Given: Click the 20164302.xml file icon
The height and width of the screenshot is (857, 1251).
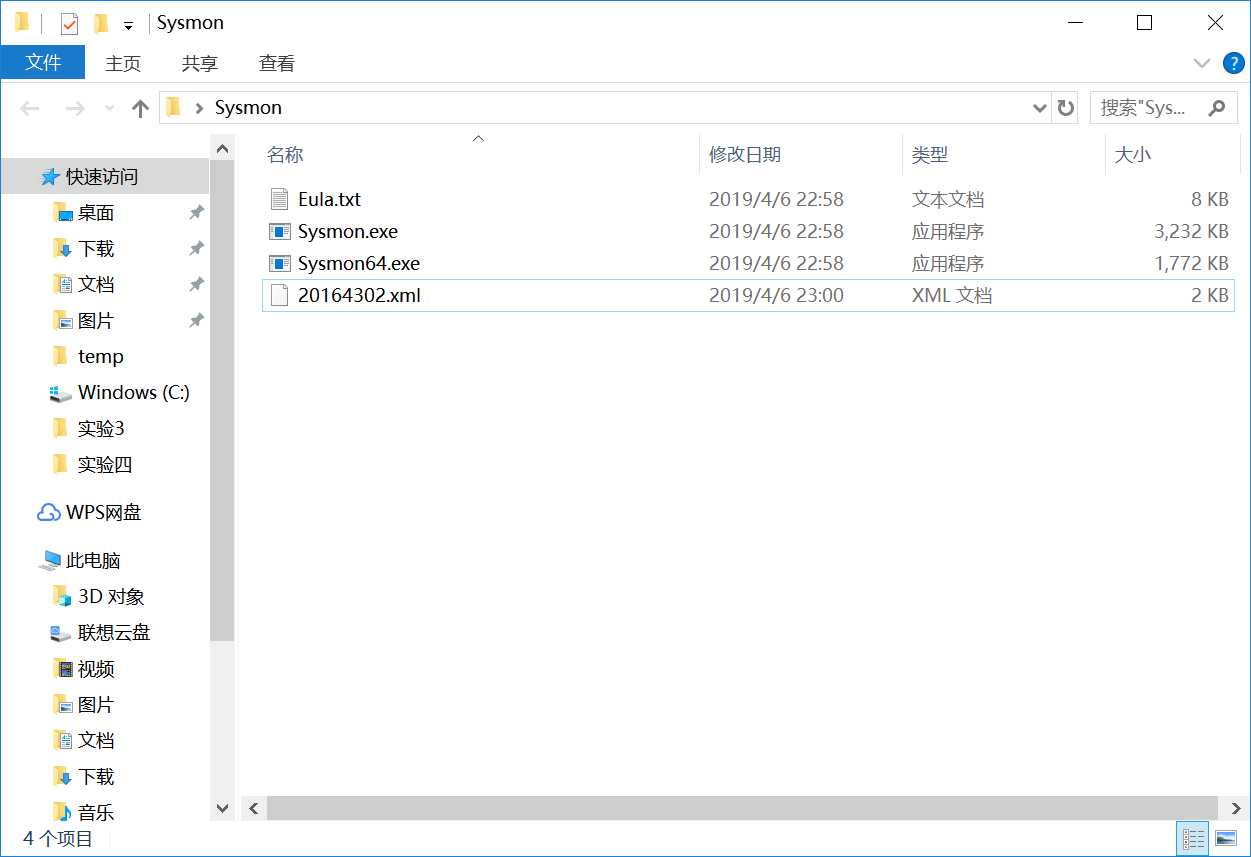Looking at the screenshot, I should (x=279, y=295).
